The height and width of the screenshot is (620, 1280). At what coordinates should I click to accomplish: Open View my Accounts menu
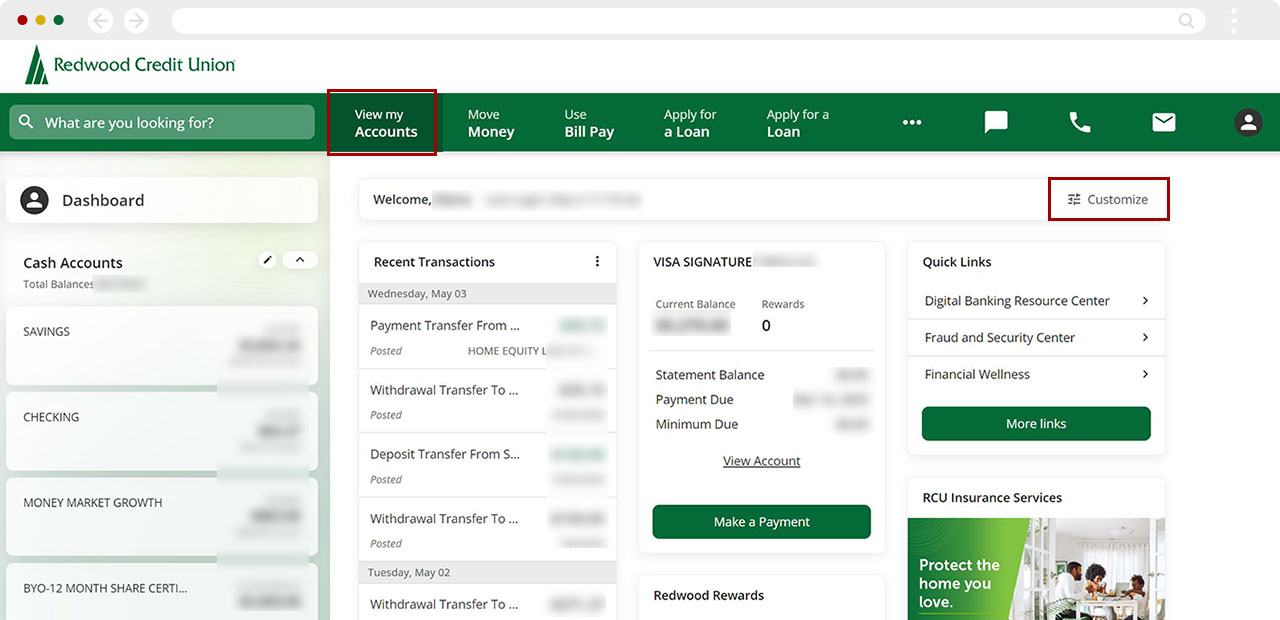[383, 123]
